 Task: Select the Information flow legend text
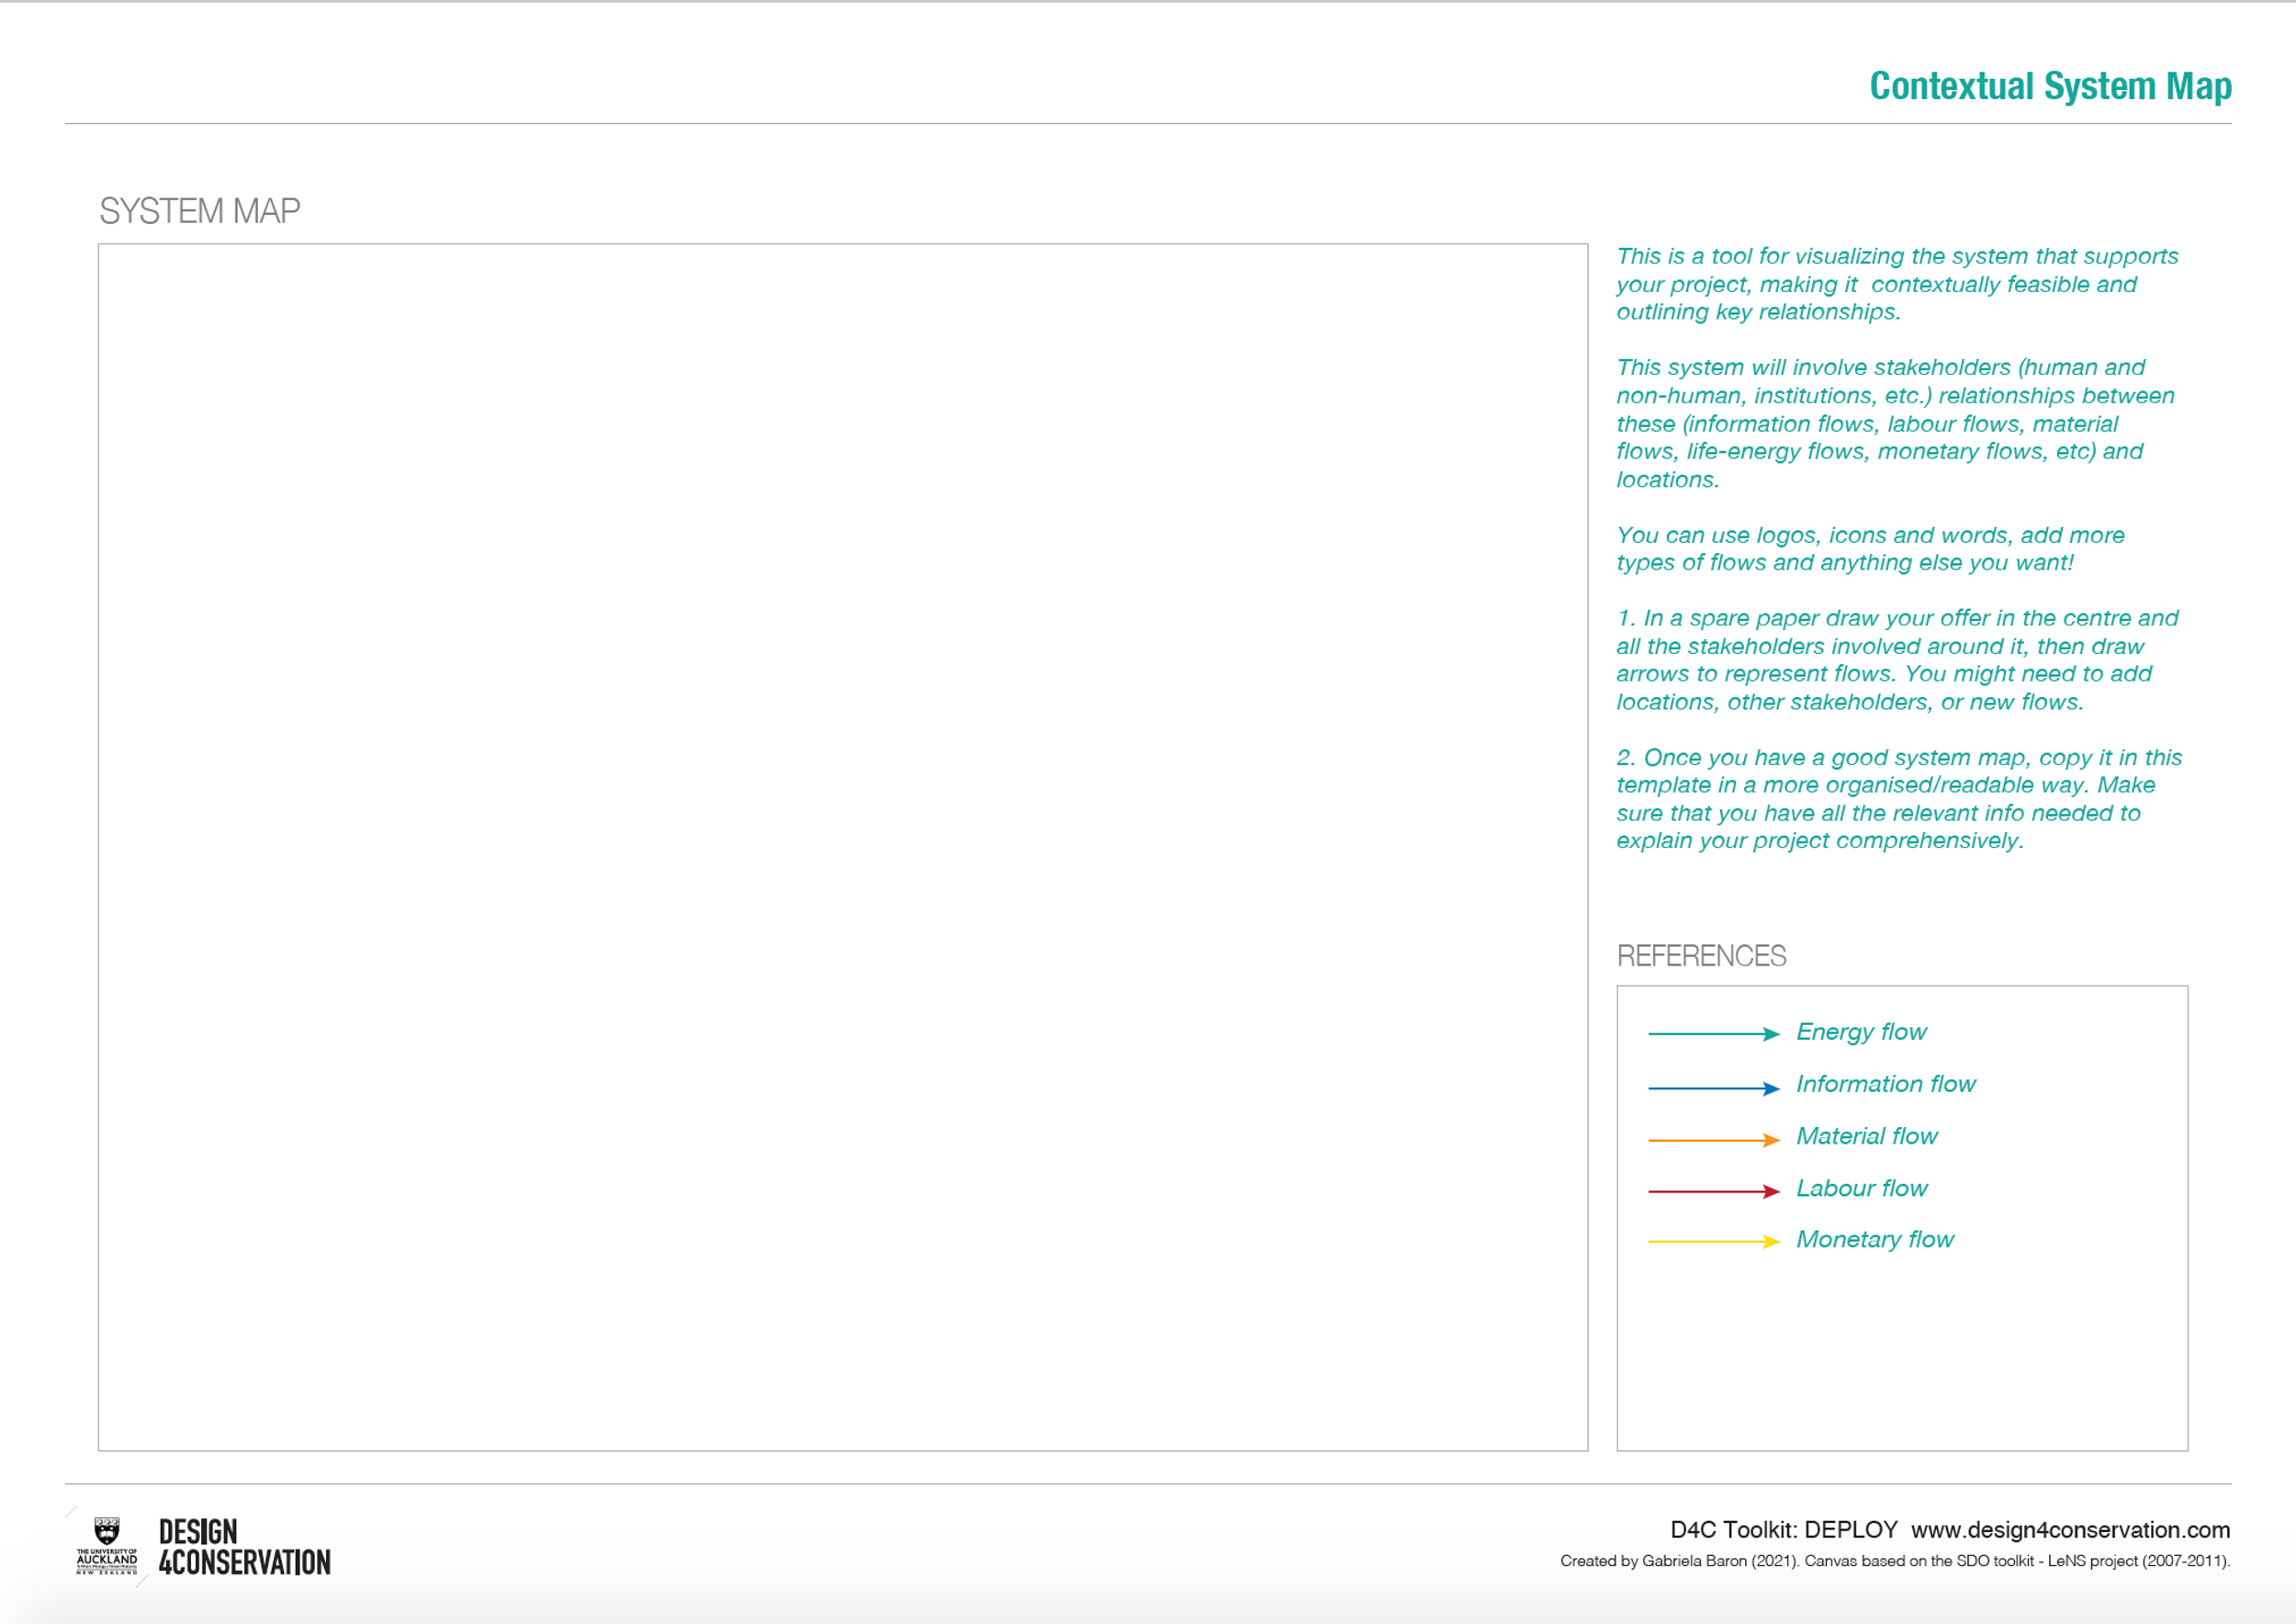(x=1886, y=1084)
